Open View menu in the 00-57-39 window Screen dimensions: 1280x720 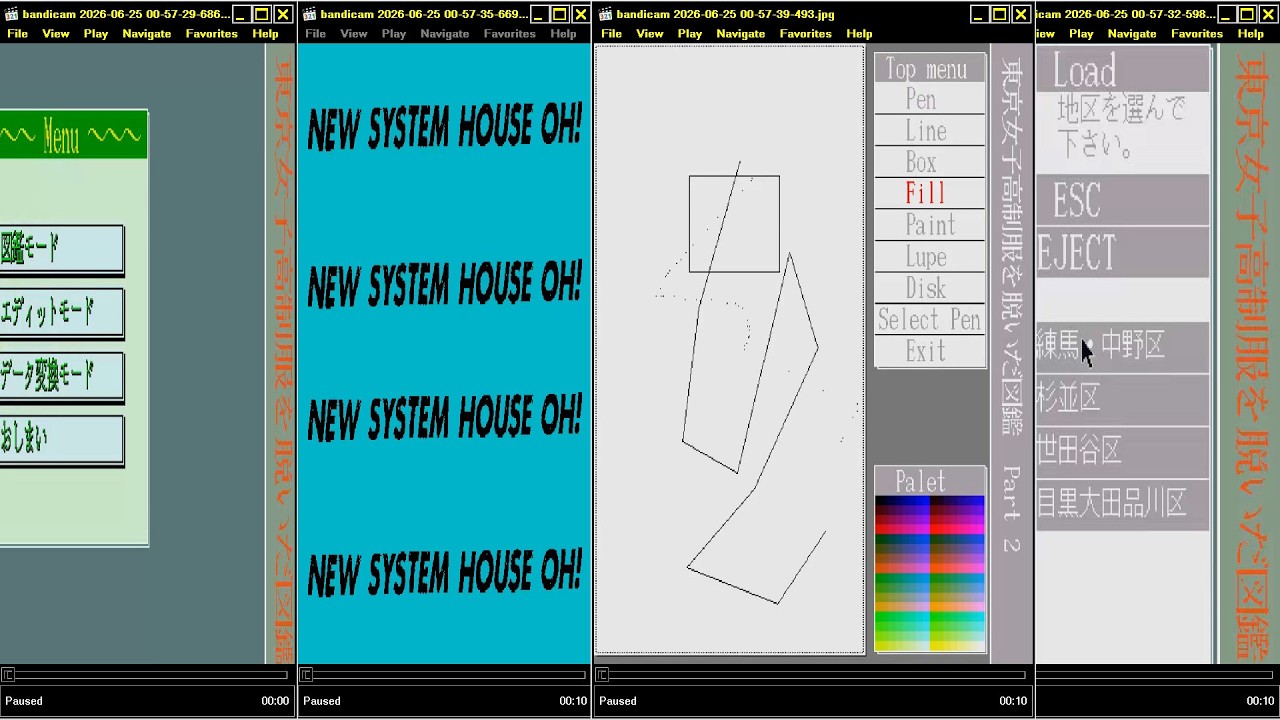pyautogui.click(x=650, y=33)
